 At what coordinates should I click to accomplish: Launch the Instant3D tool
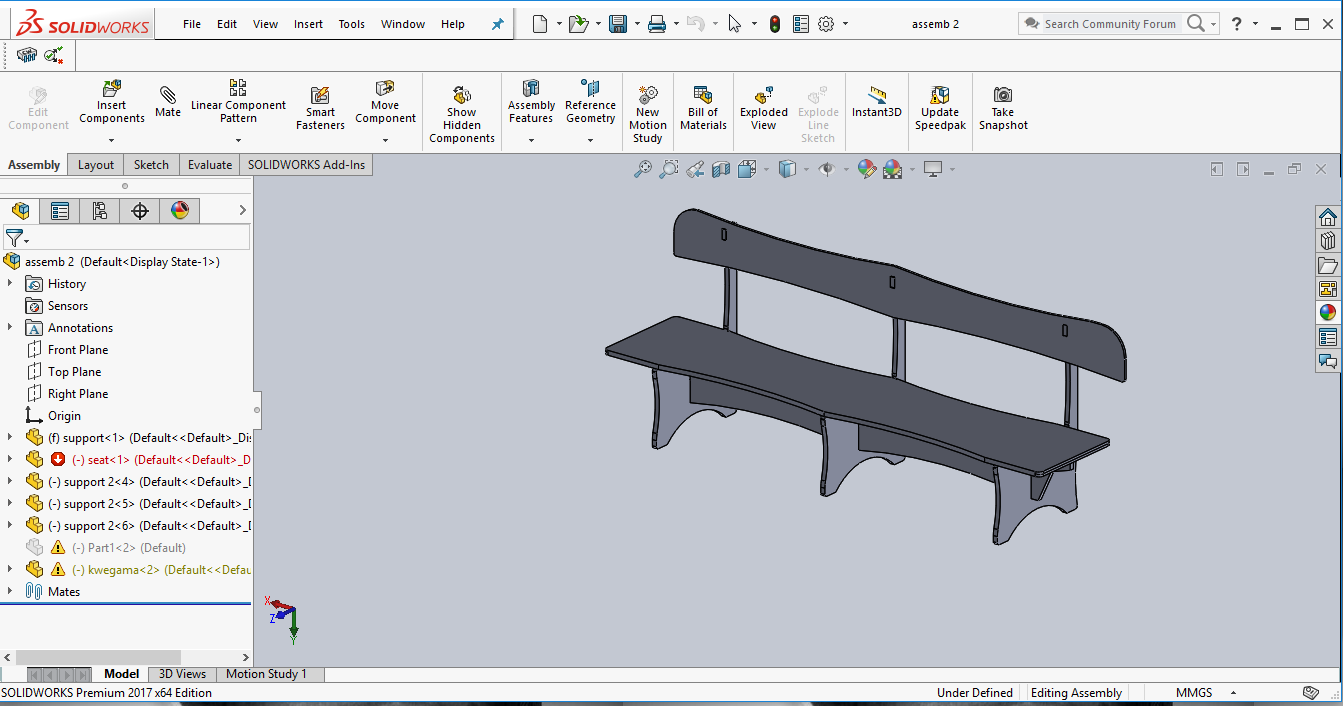click(877, 94)
